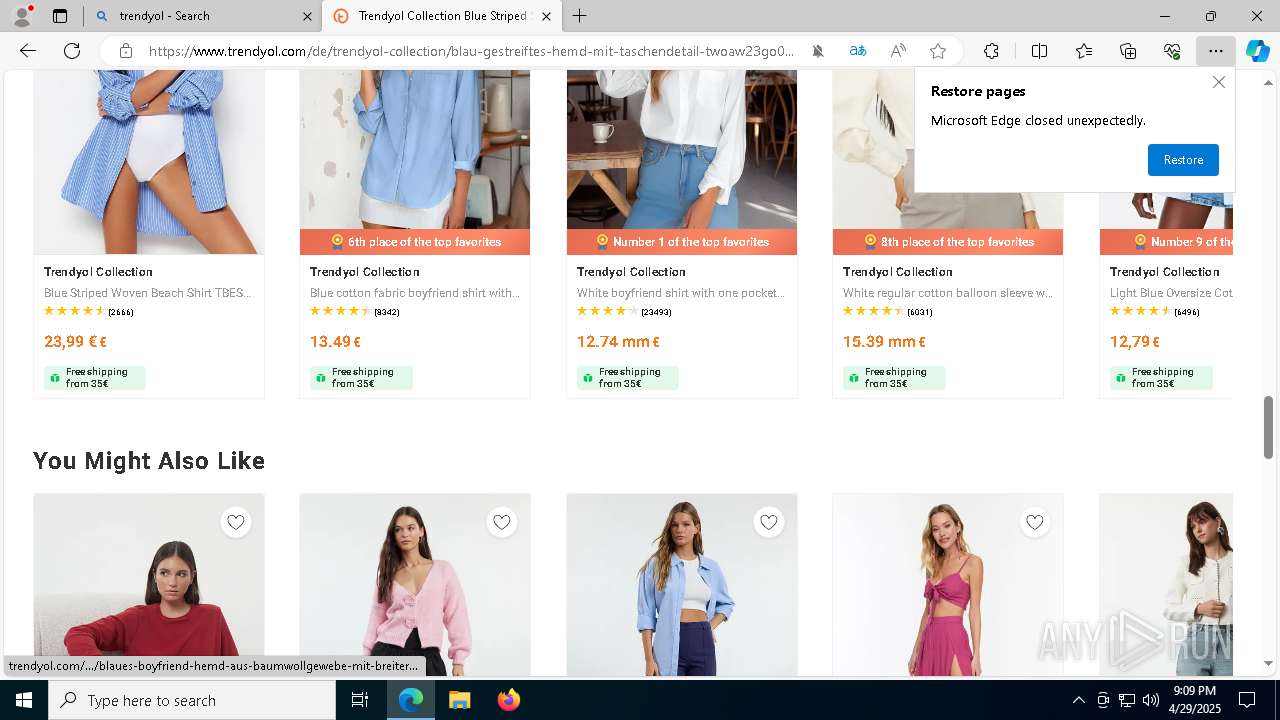Open Task View on taskbar
Image resolution: width=1280 pixels, height=720 pixels.
(x=360, y=700)
